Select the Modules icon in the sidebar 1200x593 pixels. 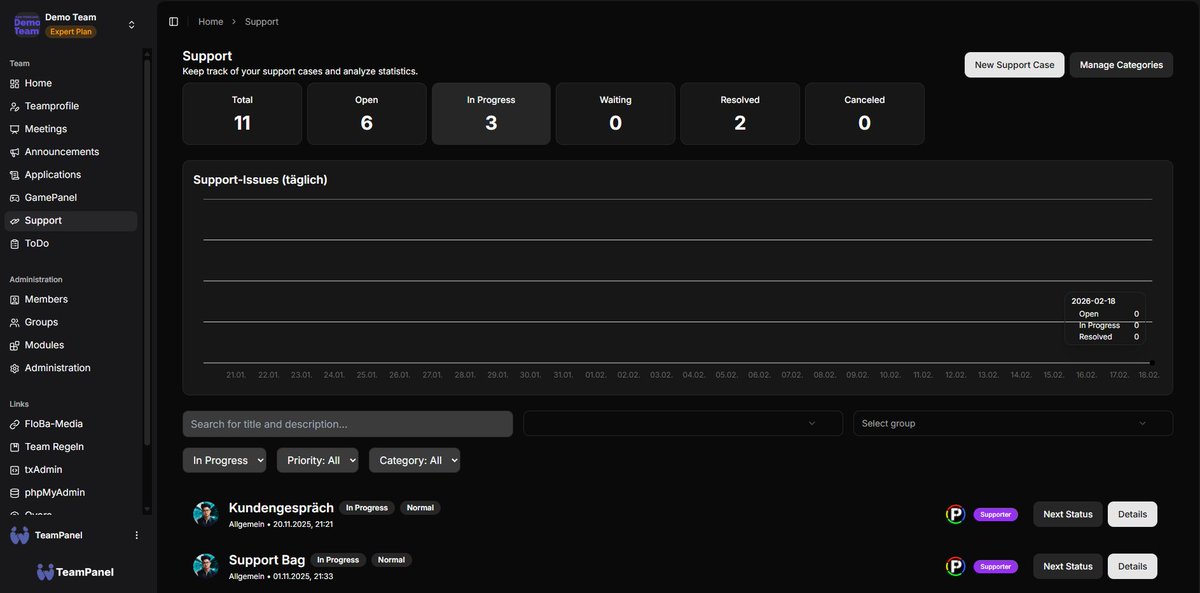tap(16, 344)
